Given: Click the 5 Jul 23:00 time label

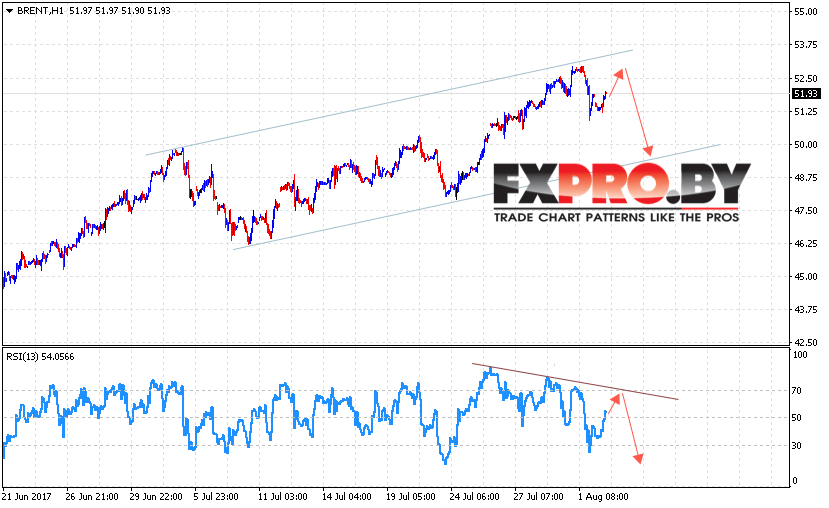Looking at the screenshot, I should tap(216, 497).
